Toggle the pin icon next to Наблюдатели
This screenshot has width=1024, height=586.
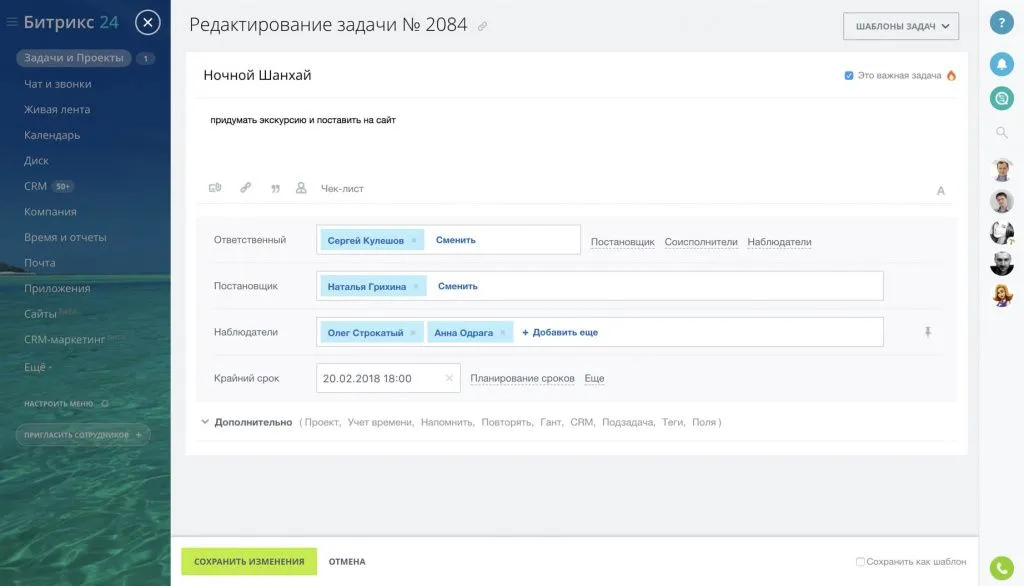tap(928, 331)
